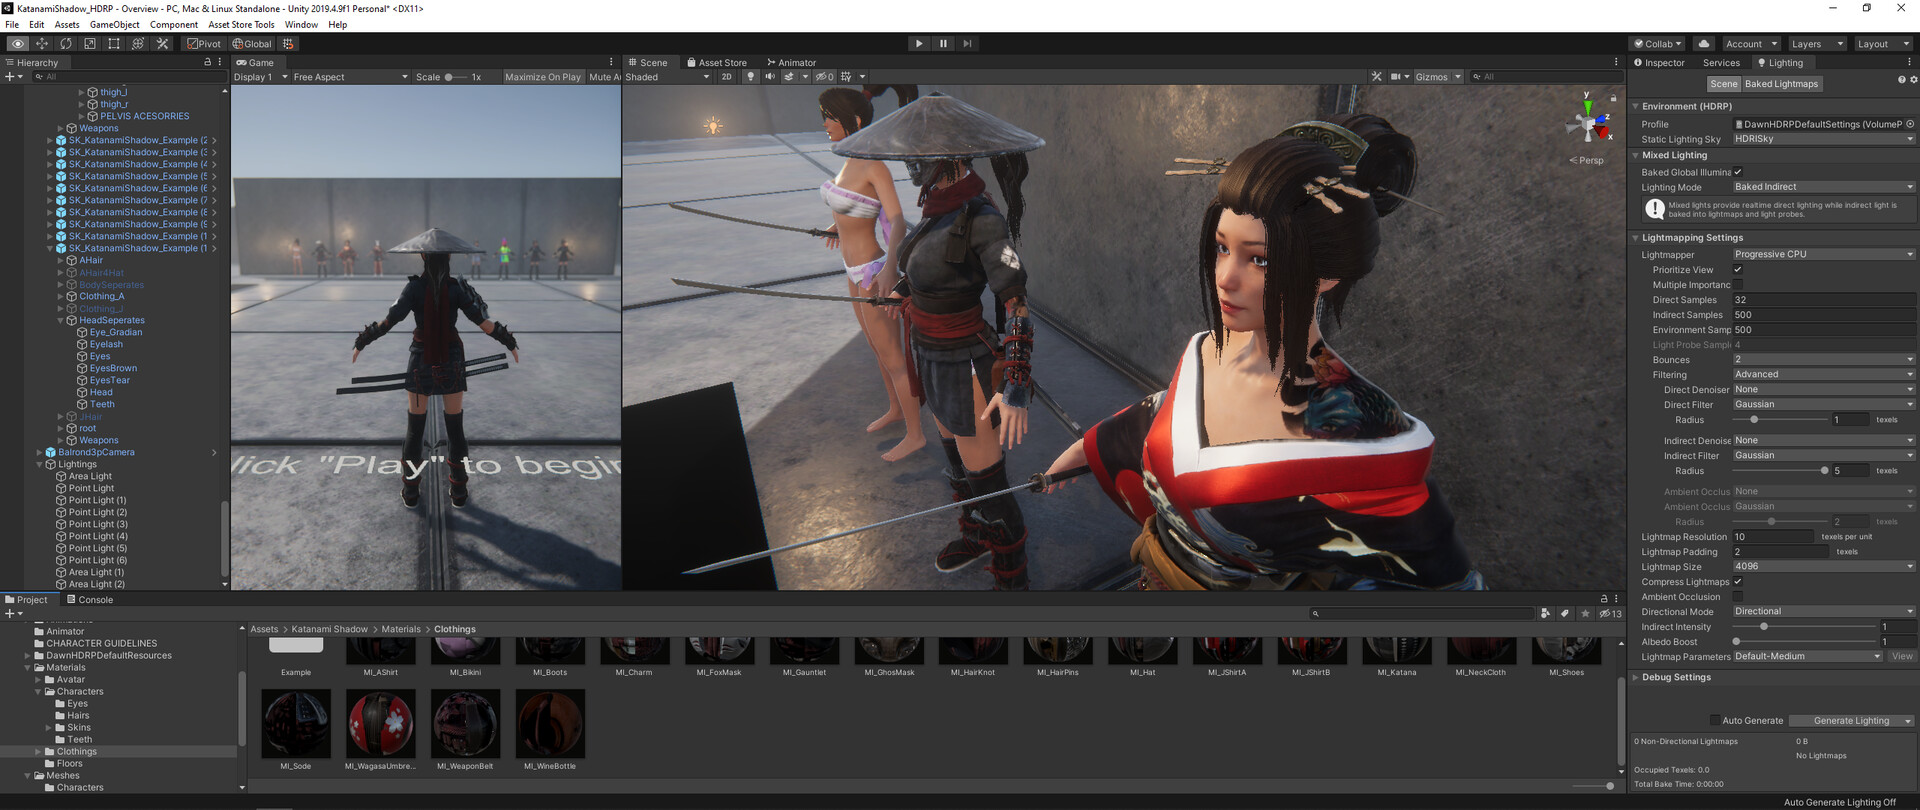Click the Pause button
Viewport: 1920px width, 810px height.
tap(943, 44)
